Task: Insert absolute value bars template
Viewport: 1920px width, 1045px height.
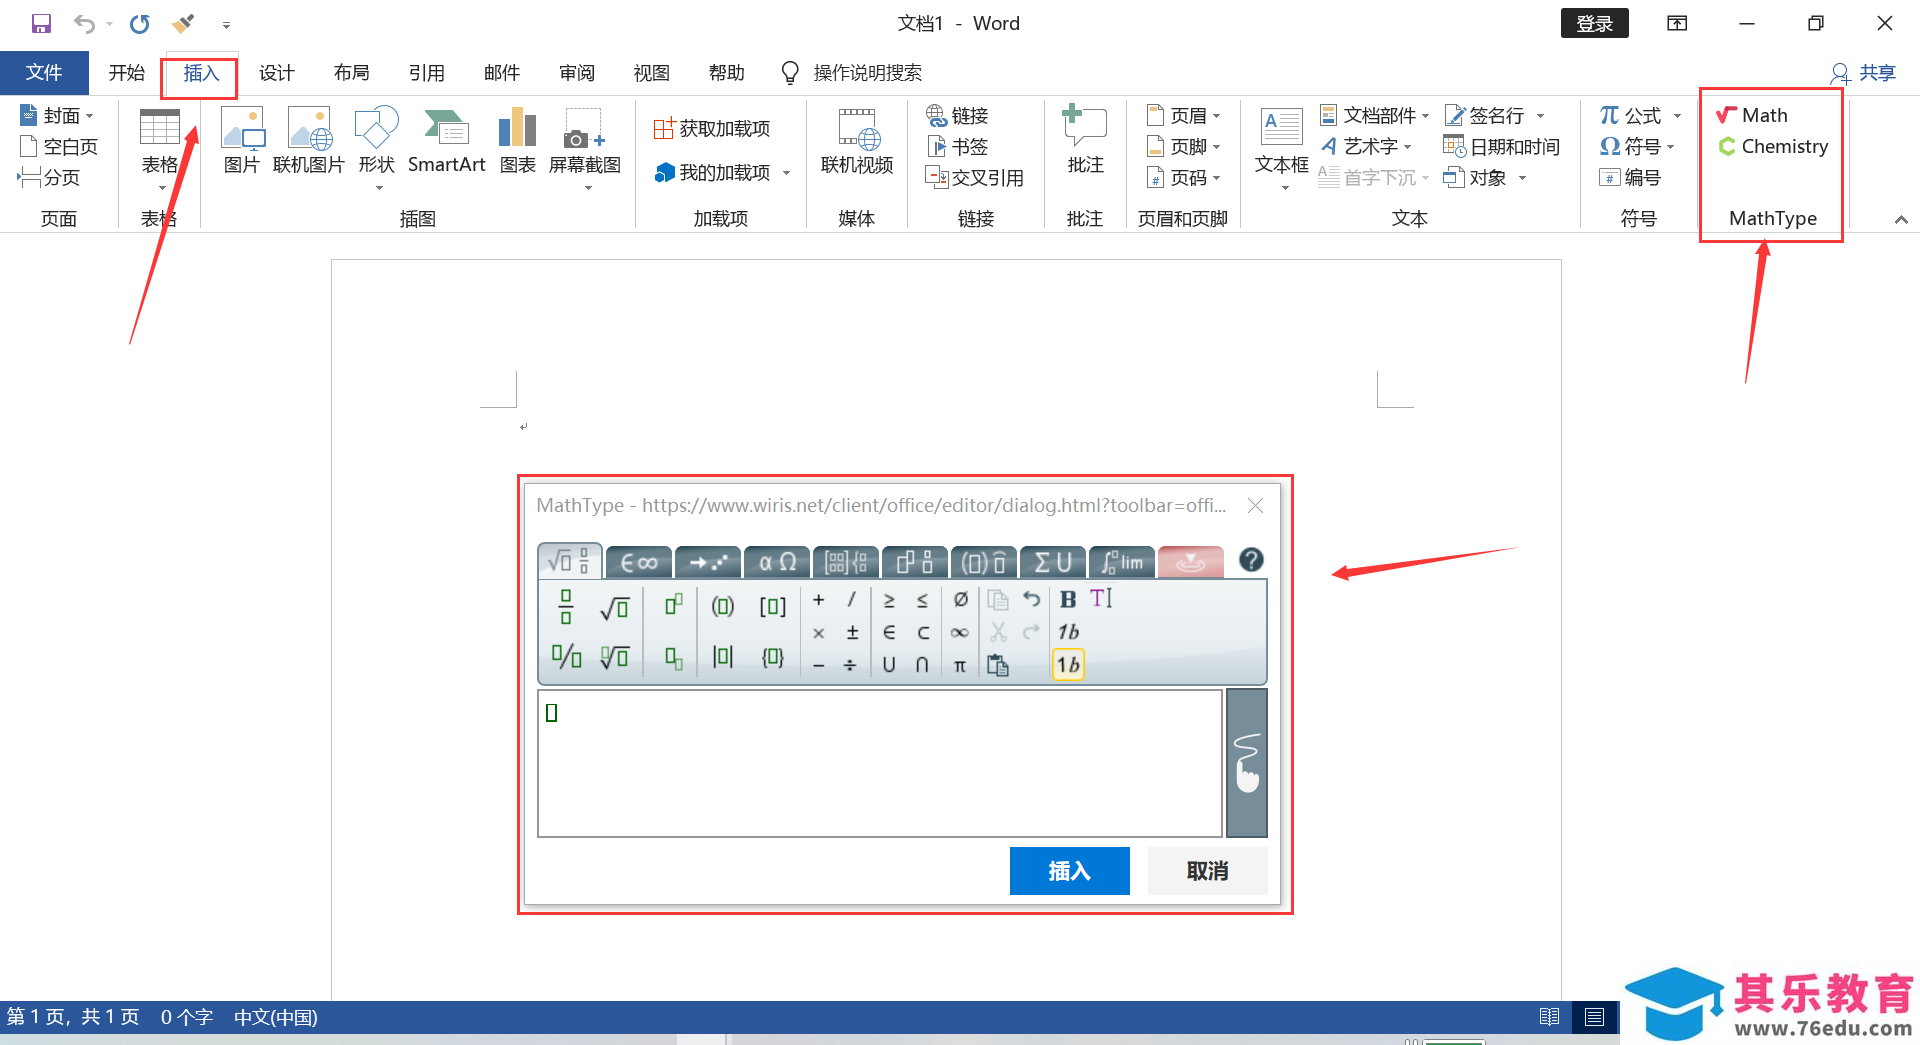Action: tap(722, 657)
